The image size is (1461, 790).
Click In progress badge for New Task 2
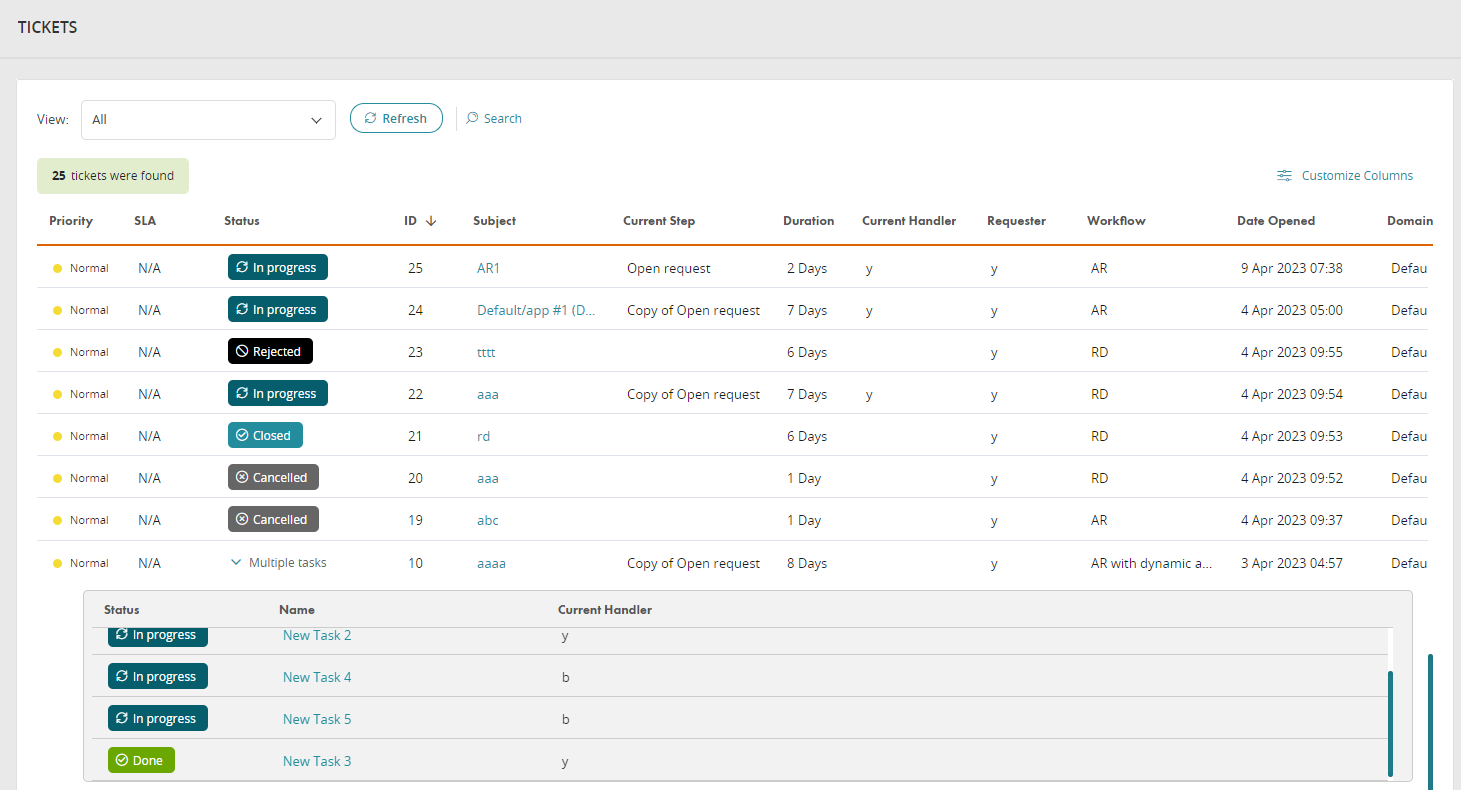pos(158,636)
